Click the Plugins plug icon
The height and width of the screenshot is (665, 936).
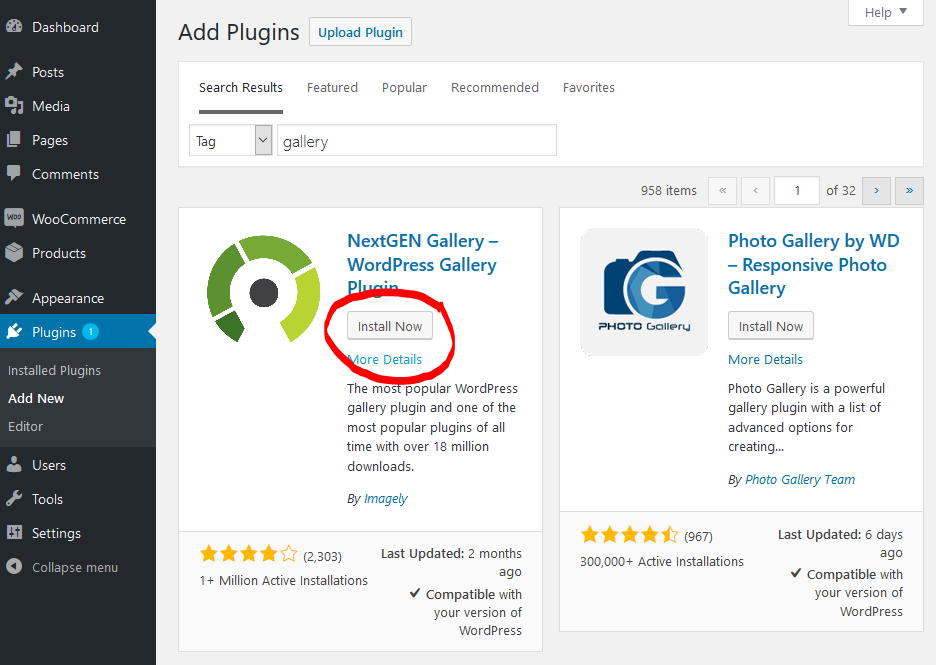click(14, 331)
